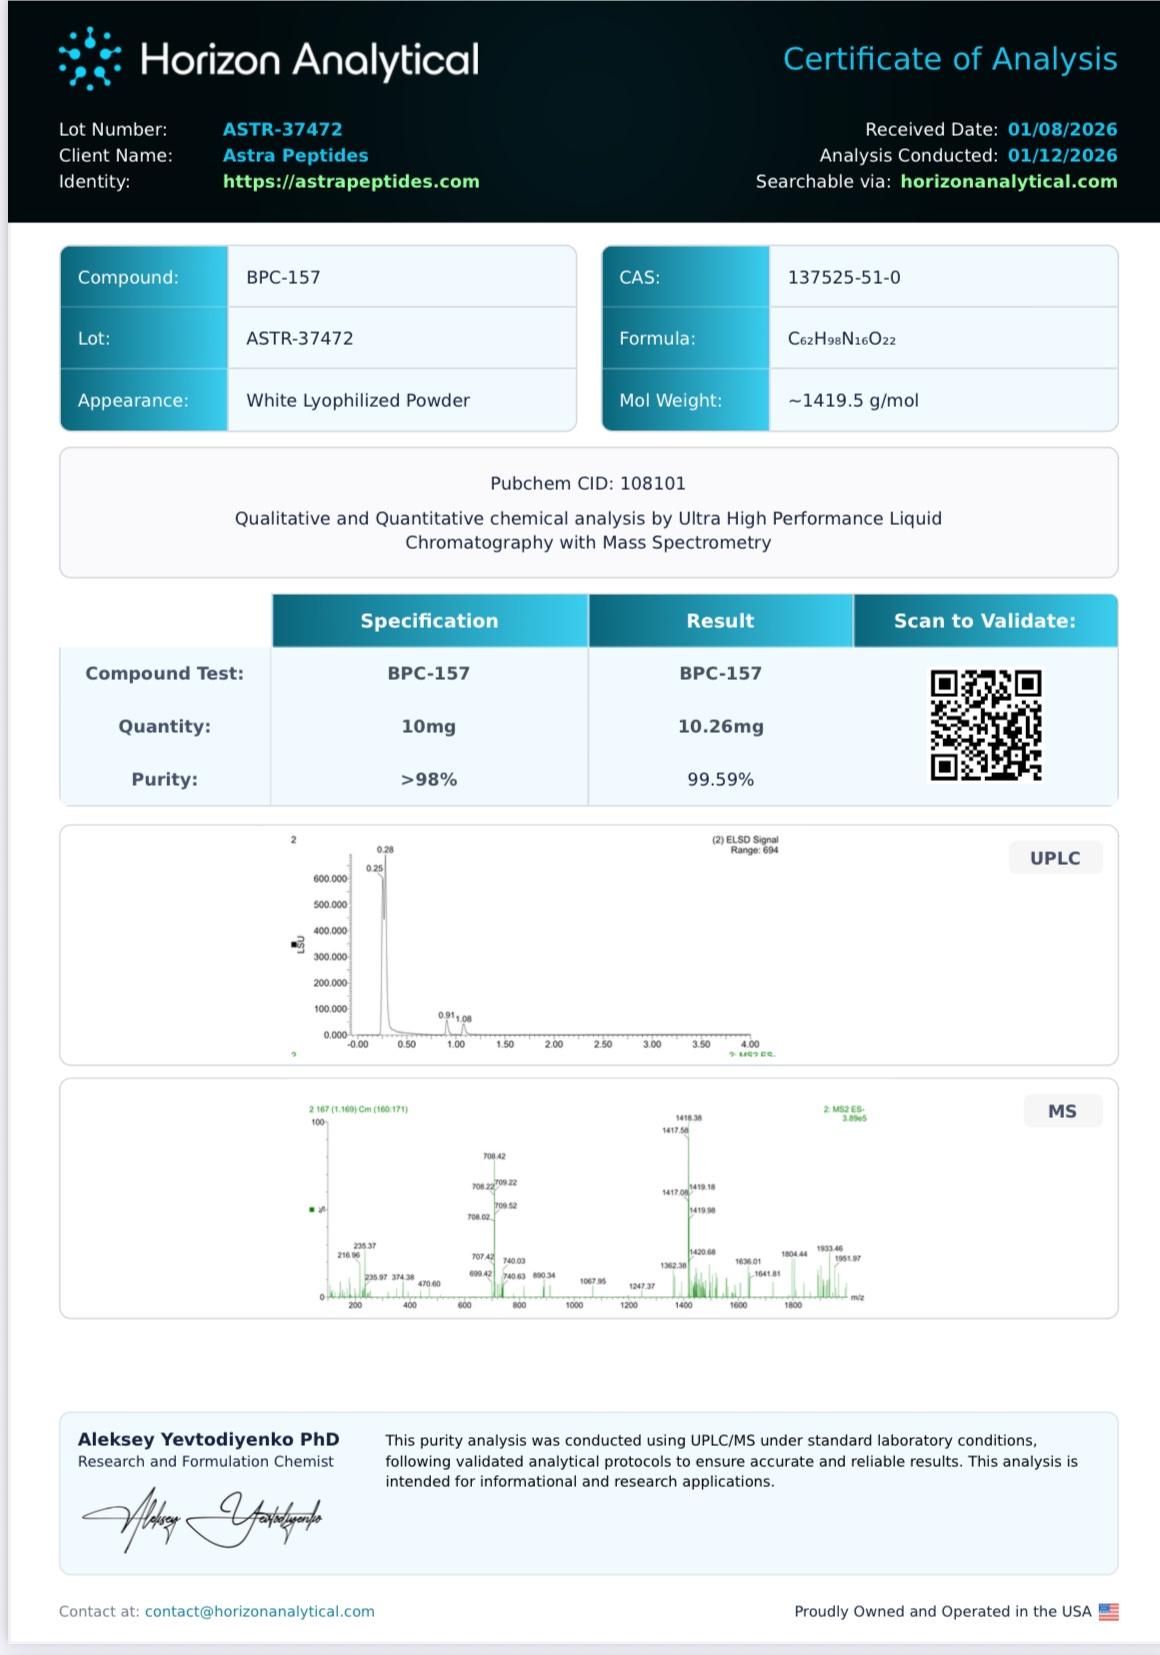Viewport: 1160px width, 1655px height.
Task: Click the USA flag icon in footer
Action: coord(1108,1611)
